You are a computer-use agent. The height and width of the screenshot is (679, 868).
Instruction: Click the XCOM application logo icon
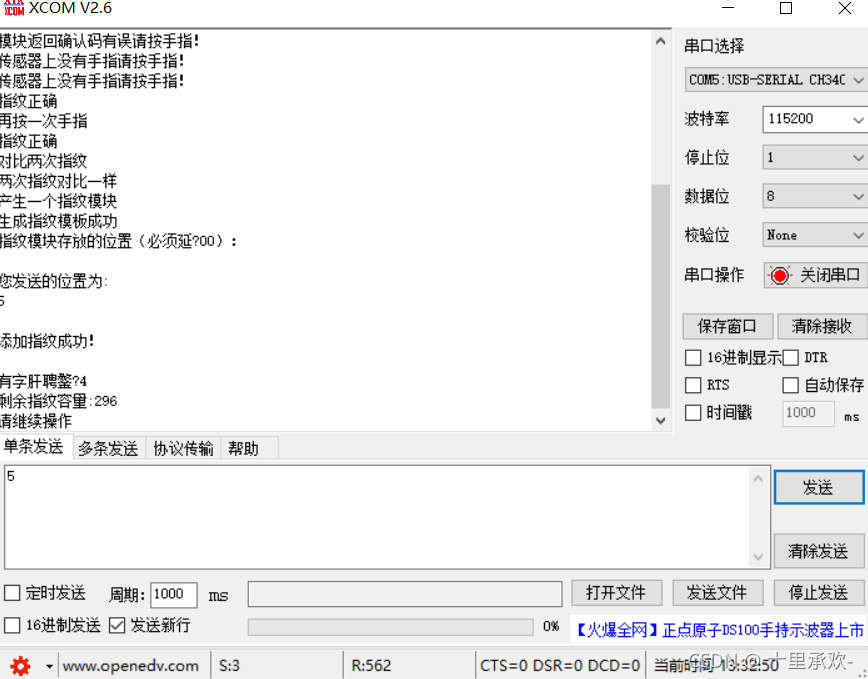coord(14,8)
